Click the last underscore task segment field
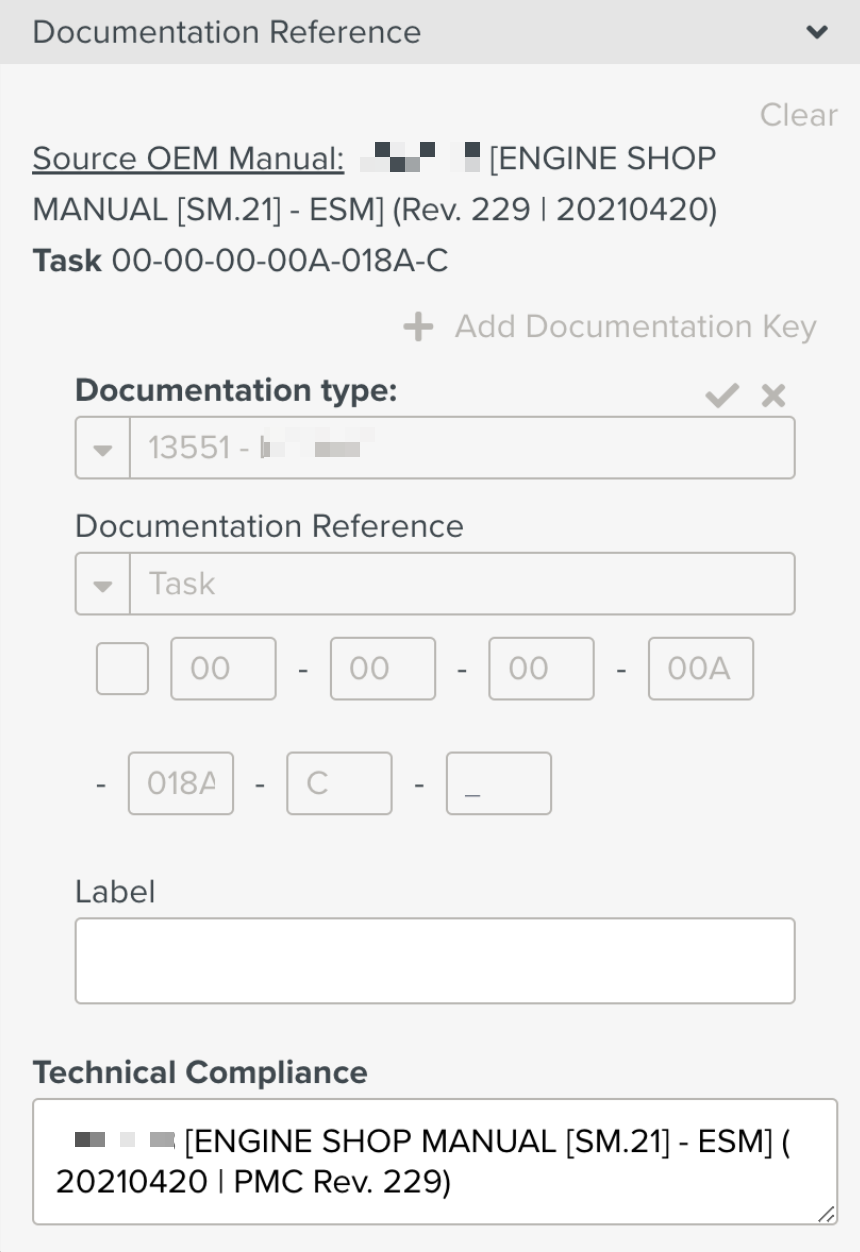Screen dimensions: 860x1252 (498, 783)
